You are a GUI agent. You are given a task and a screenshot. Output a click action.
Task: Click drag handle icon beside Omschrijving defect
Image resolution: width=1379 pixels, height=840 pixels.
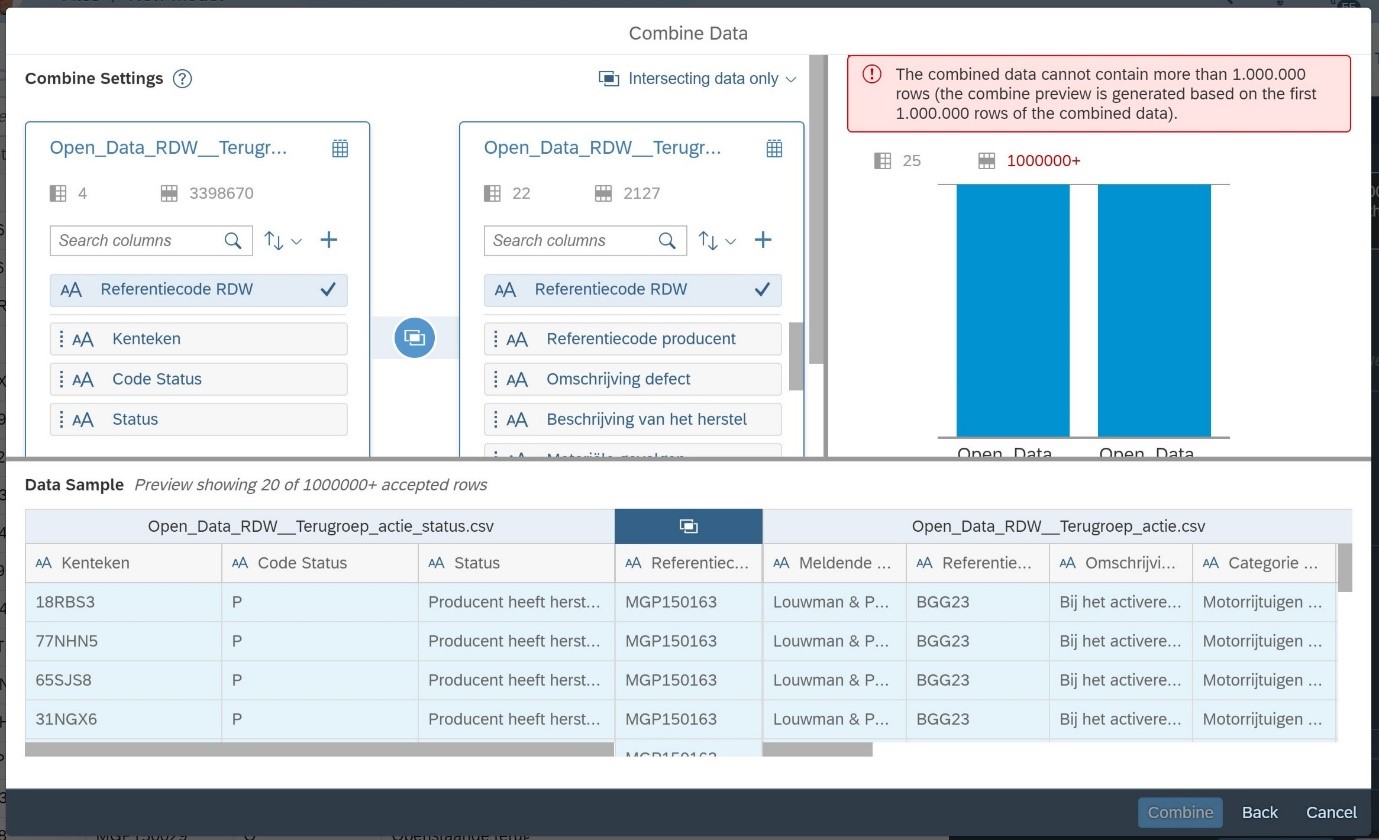click(496, 379)
